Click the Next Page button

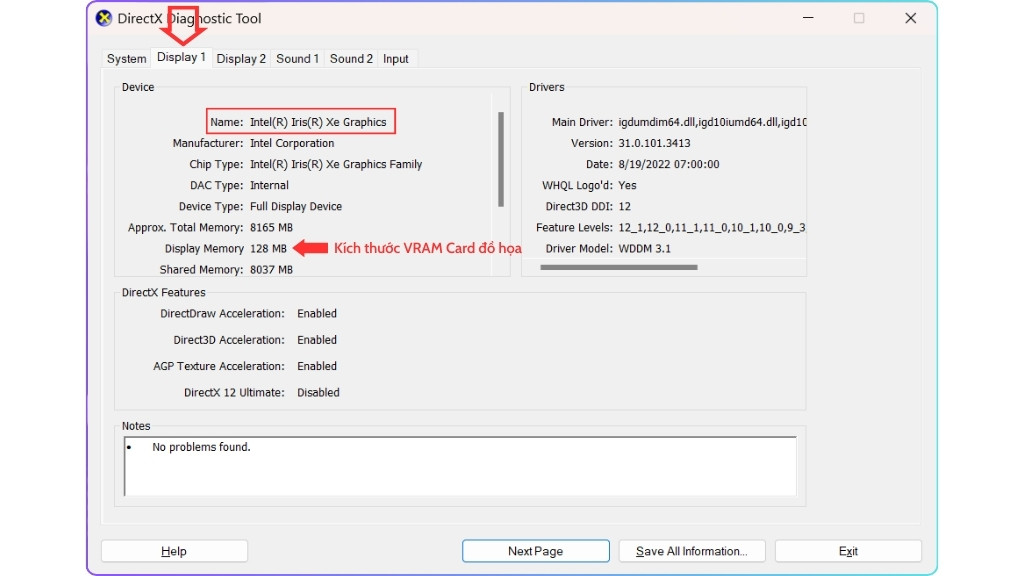click(x=535, y=550)
